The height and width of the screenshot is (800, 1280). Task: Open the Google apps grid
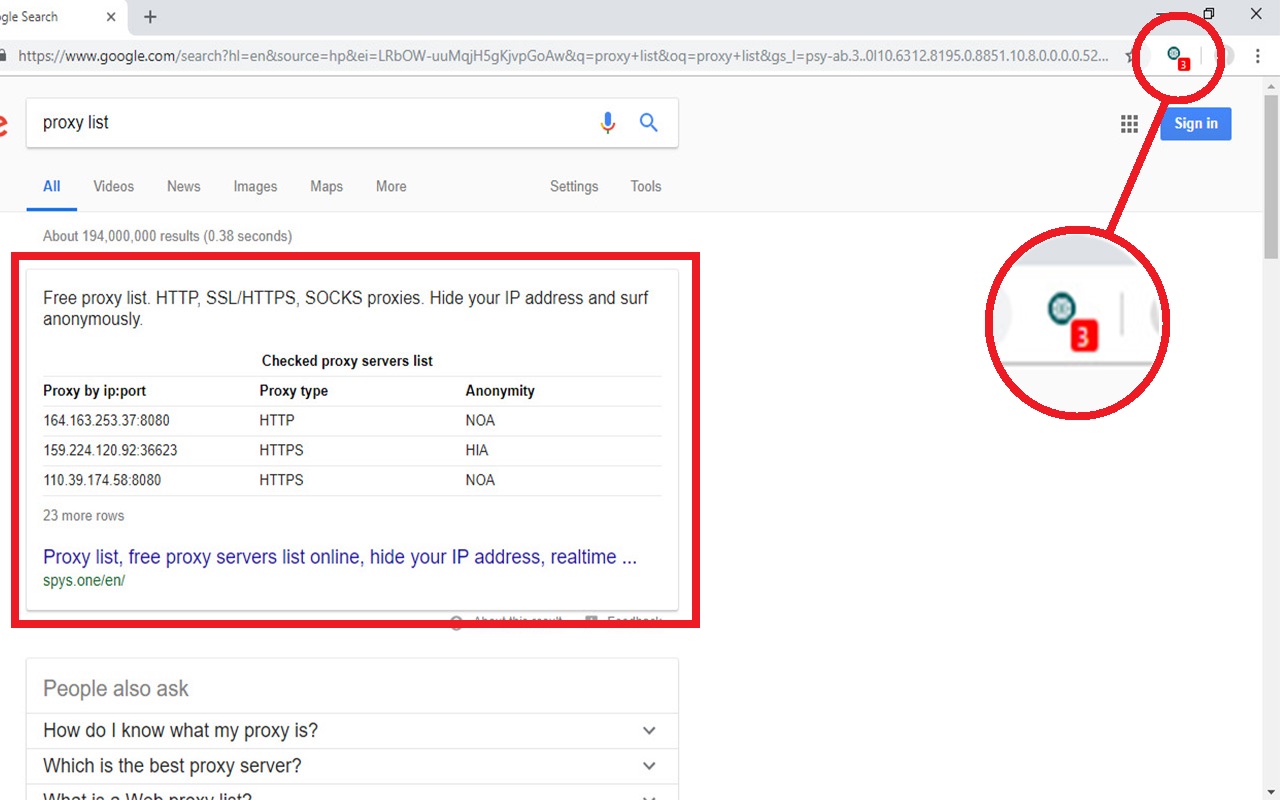pyautogui.click(x=1129, y=123)
